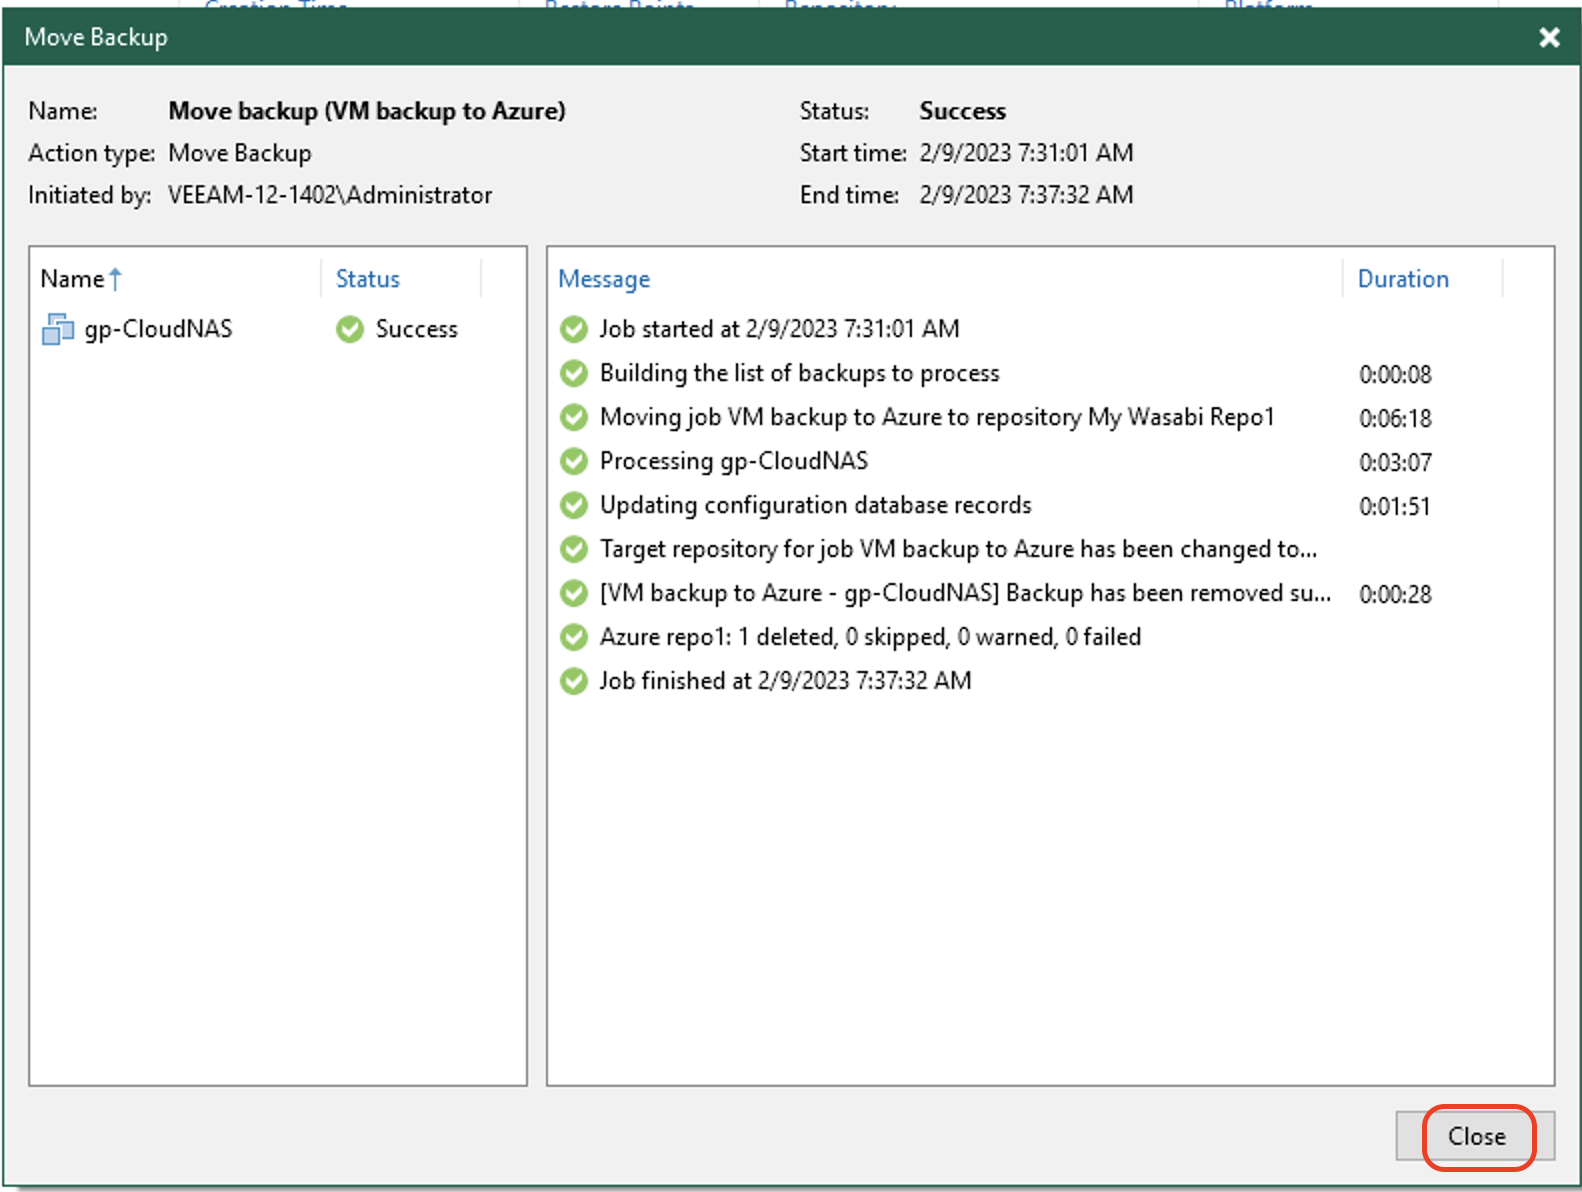Click the Close button
The height and width of the screenshot is (1192, 1582).
[x=1475, y=1136]
